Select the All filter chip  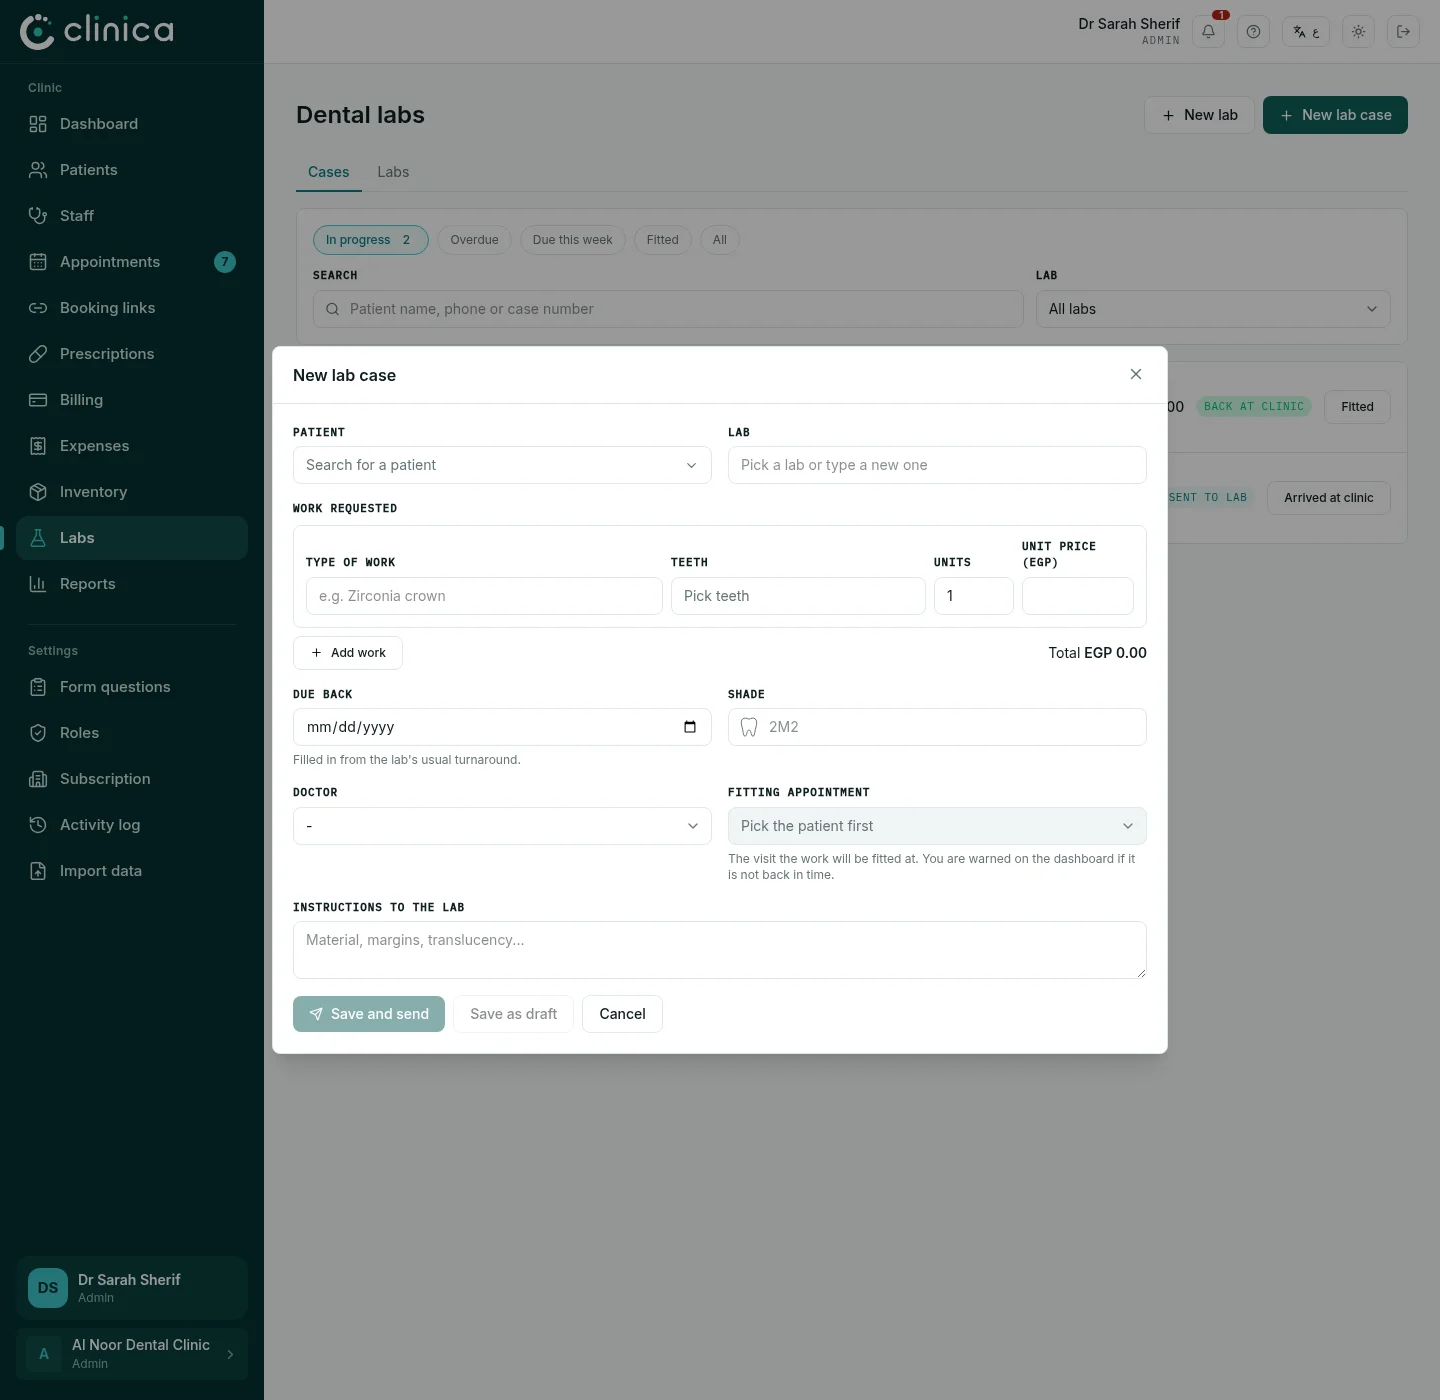click(x=720, y=240)
